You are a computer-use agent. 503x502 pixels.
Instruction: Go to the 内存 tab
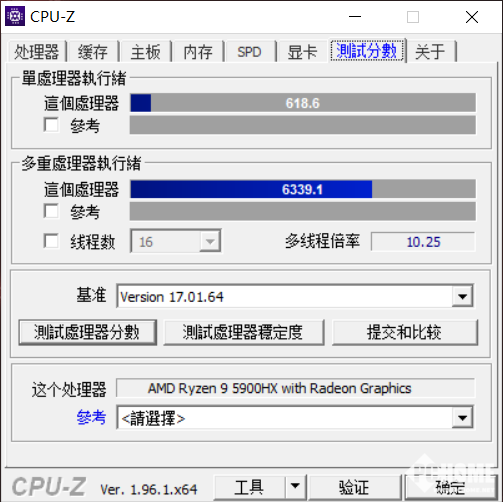click(x=198, y=52)
